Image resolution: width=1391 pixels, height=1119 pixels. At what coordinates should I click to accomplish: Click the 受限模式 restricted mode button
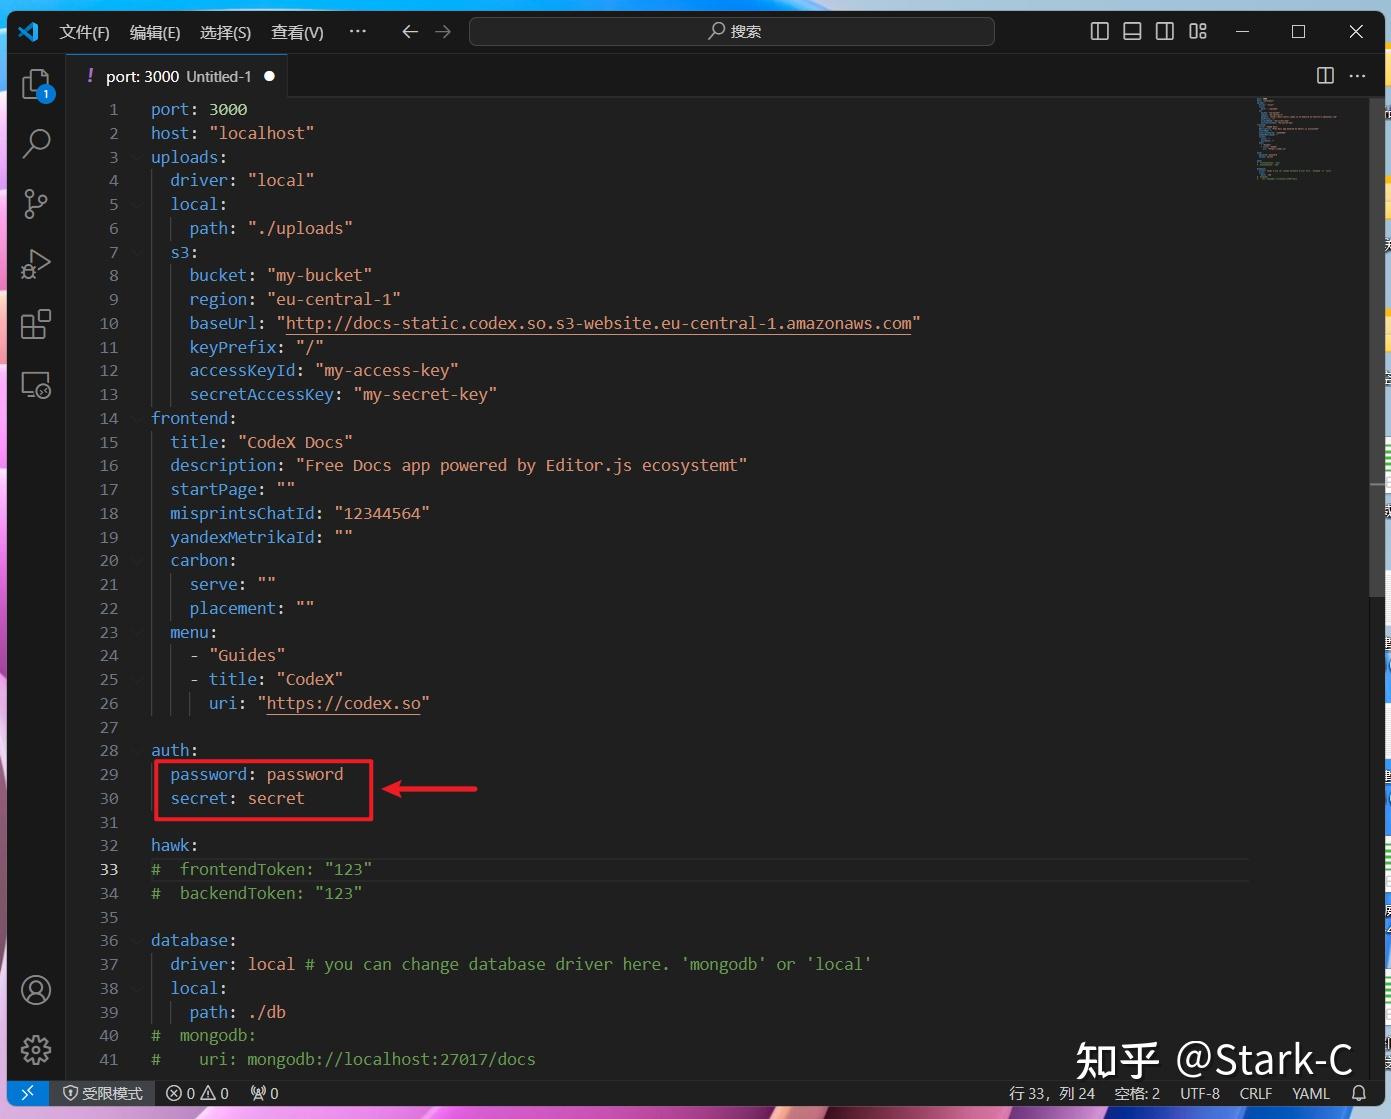click(x=102, y=1093)
